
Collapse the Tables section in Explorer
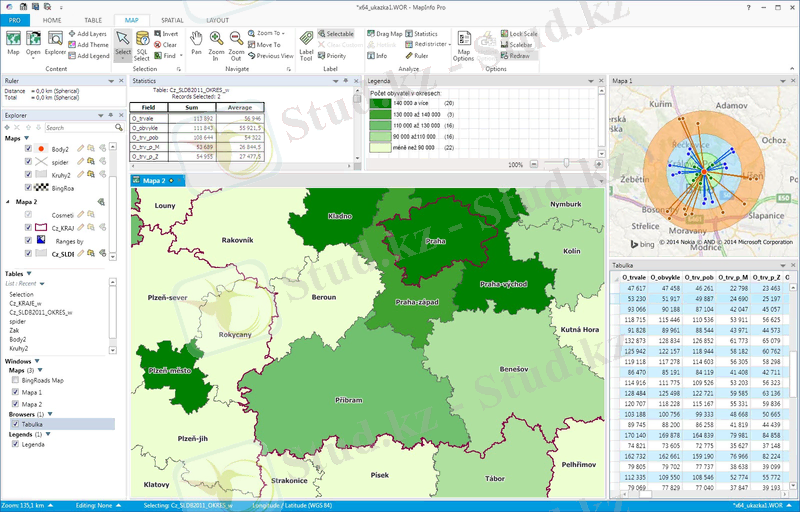click(x=29, y=272)
